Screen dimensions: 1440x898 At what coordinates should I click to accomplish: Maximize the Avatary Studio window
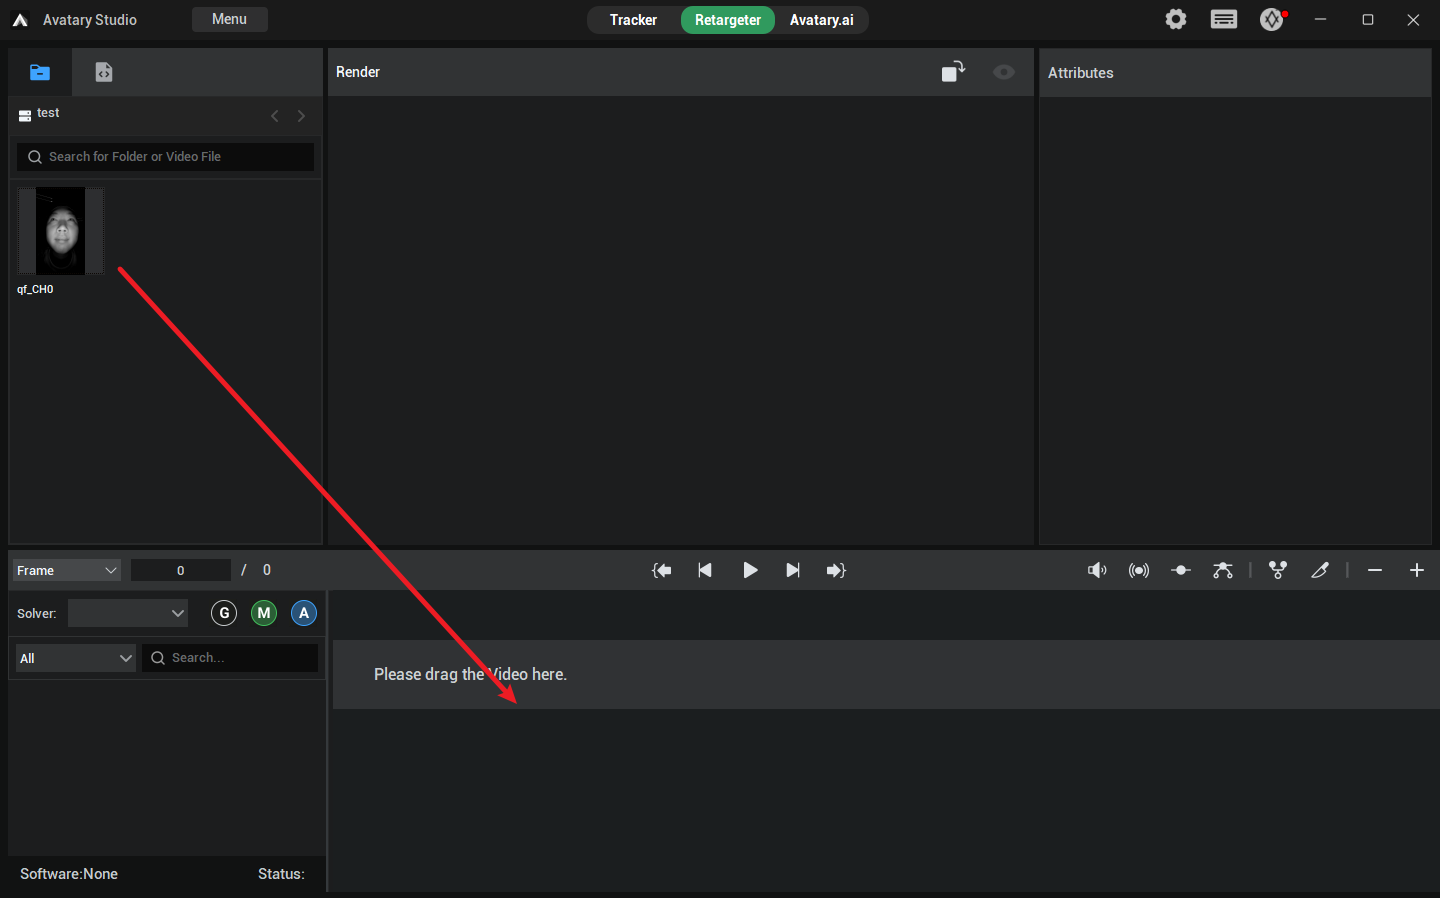pyautogui.click(x=1368, y=19)
